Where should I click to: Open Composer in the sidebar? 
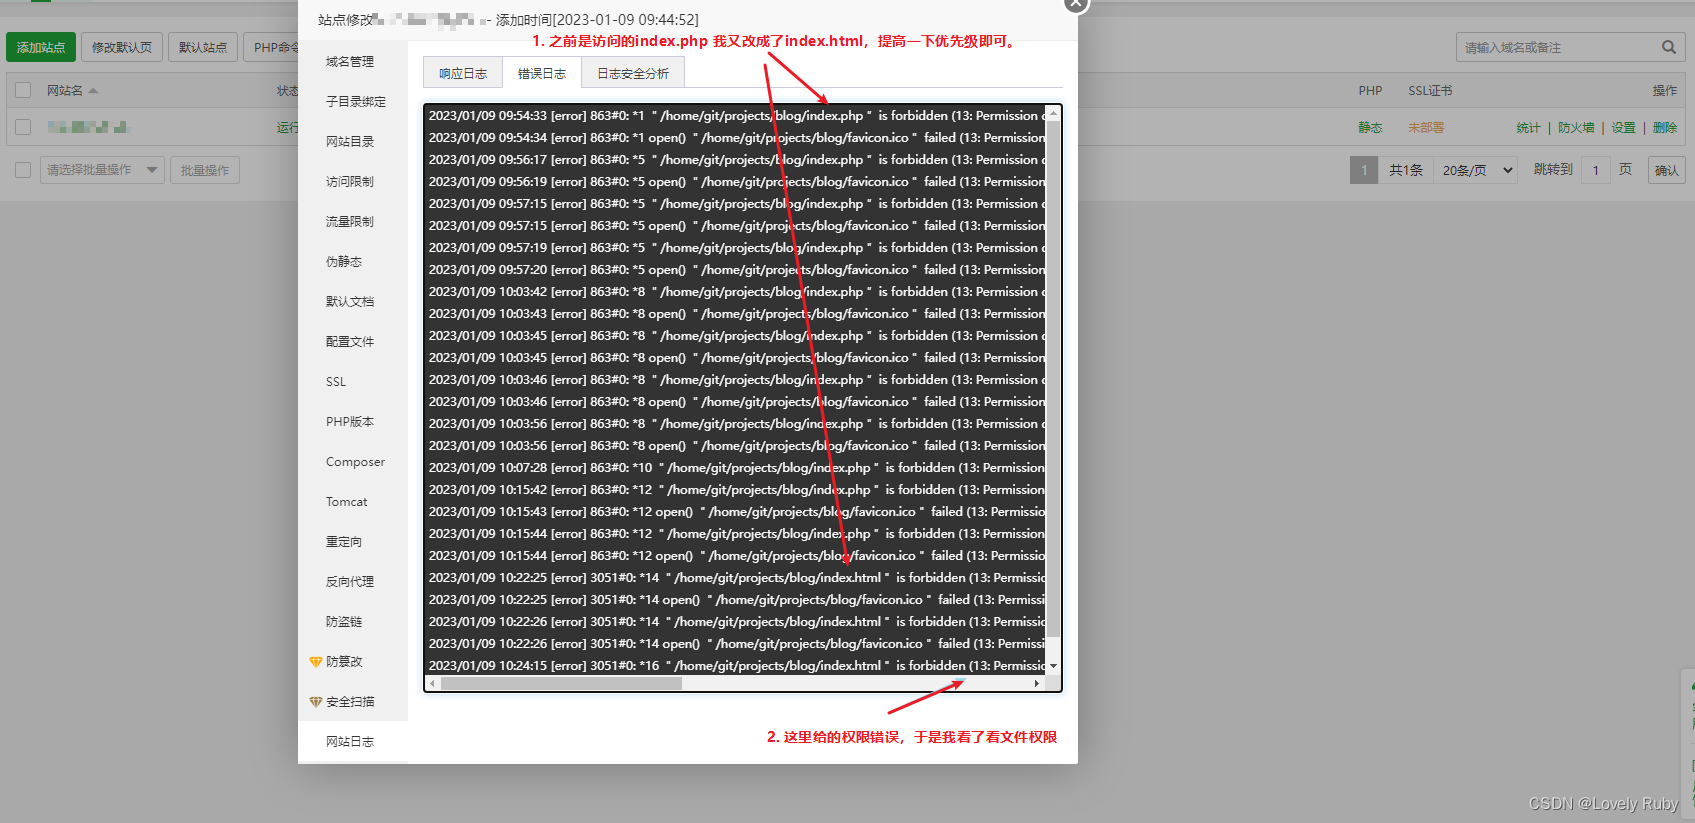[355, 462]
